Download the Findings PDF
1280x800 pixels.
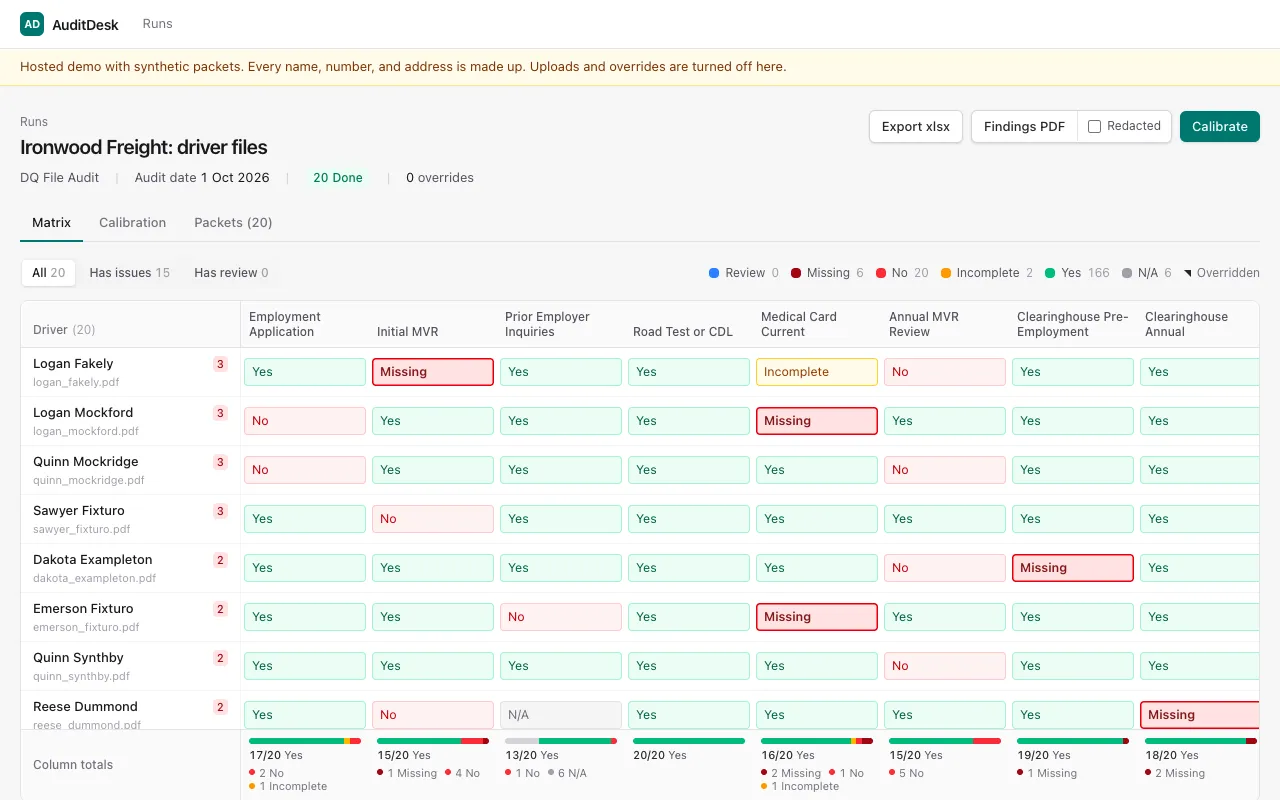click(x=1024, y=127)
